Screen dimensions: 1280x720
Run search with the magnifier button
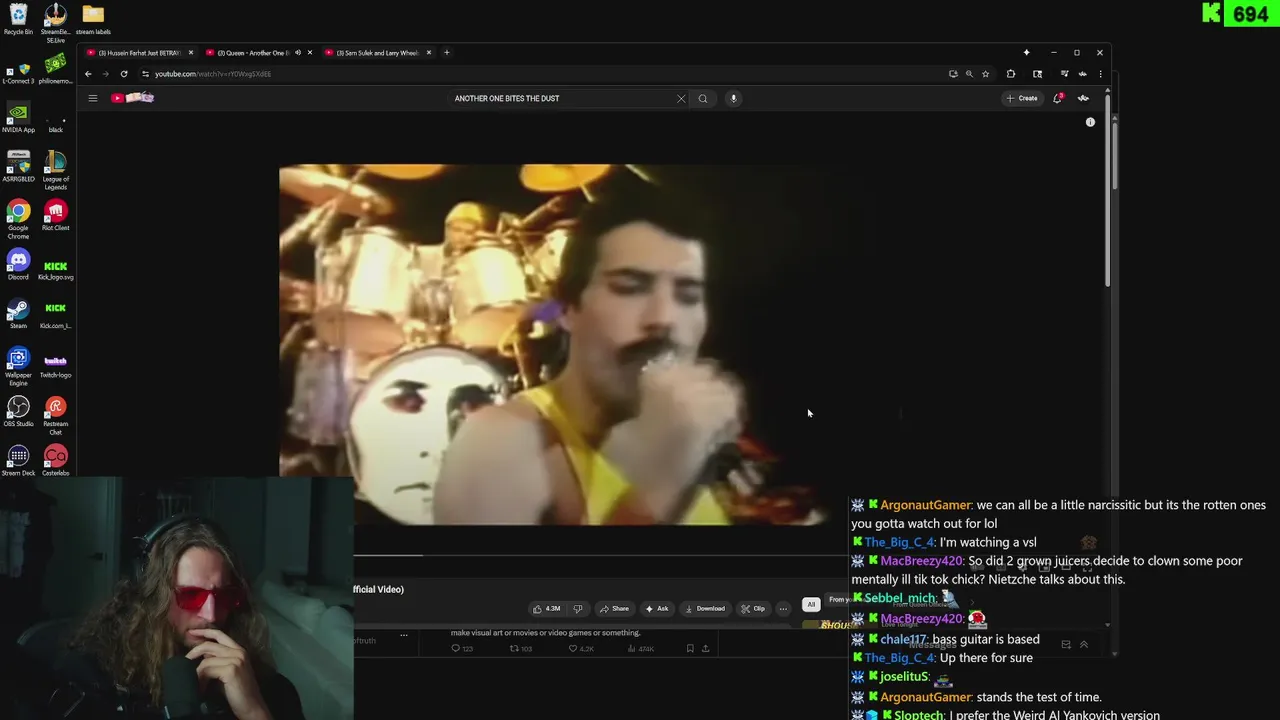(x=703, y=98)
